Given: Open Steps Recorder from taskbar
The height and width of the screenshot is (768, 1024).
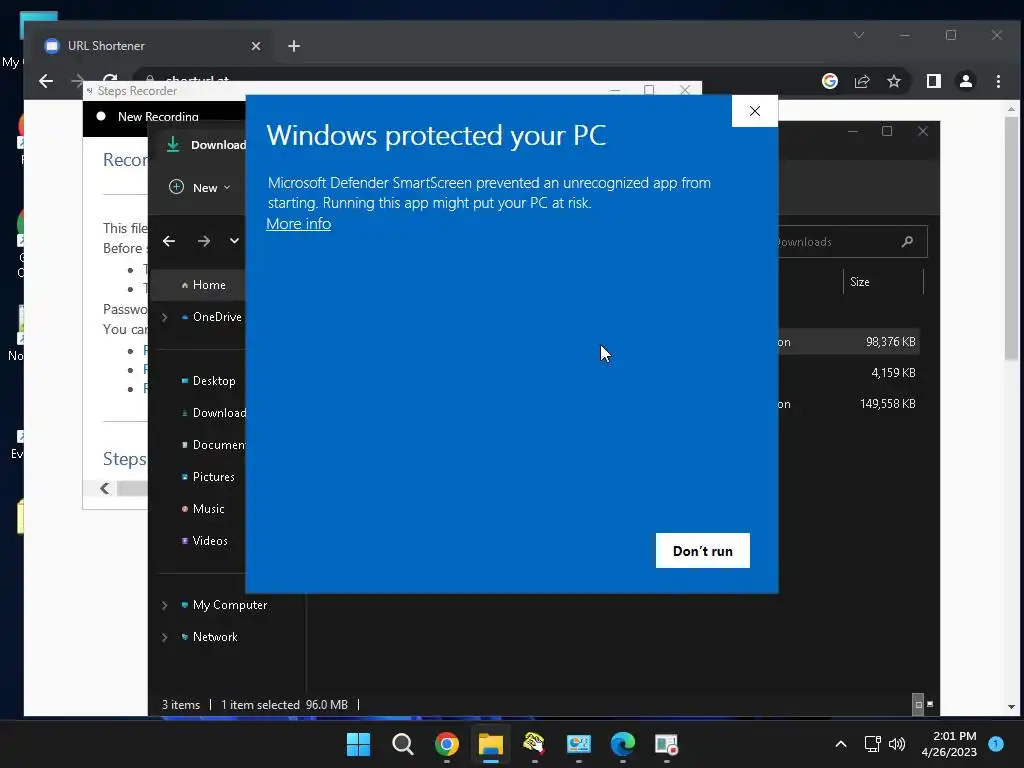Looking at the screenshot, I should point(667,744).
